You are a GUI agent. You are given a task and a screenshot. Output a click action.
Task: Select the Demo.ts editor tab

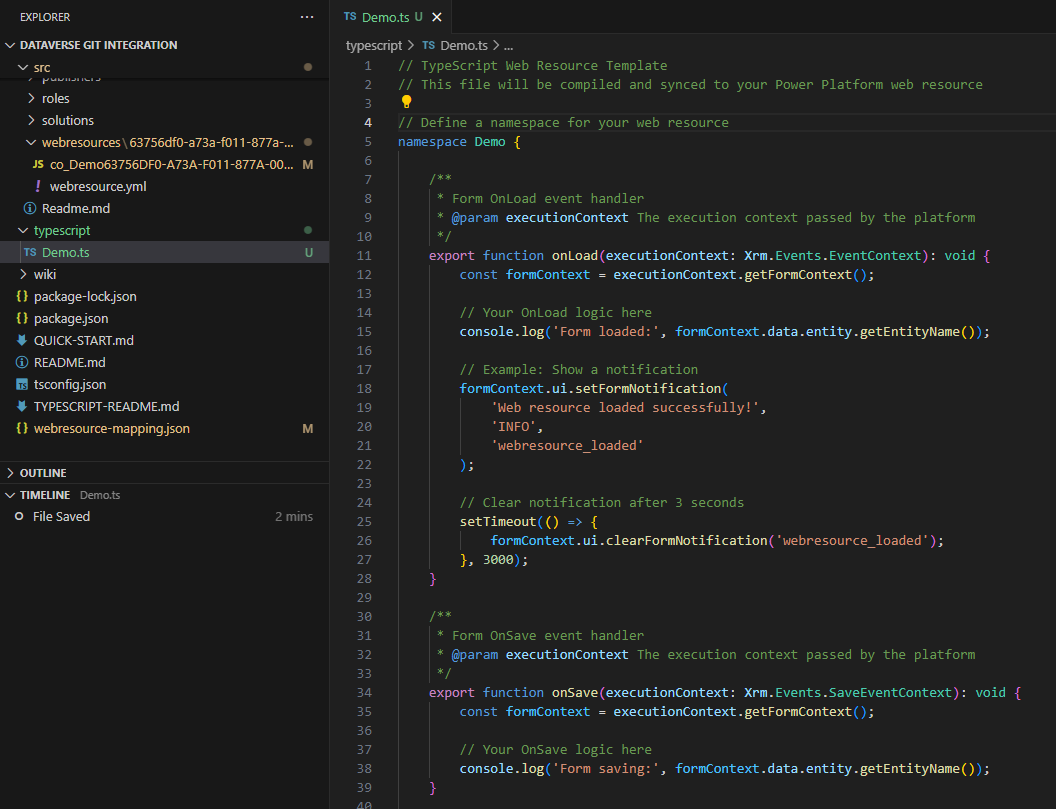(x=391, y=17)
